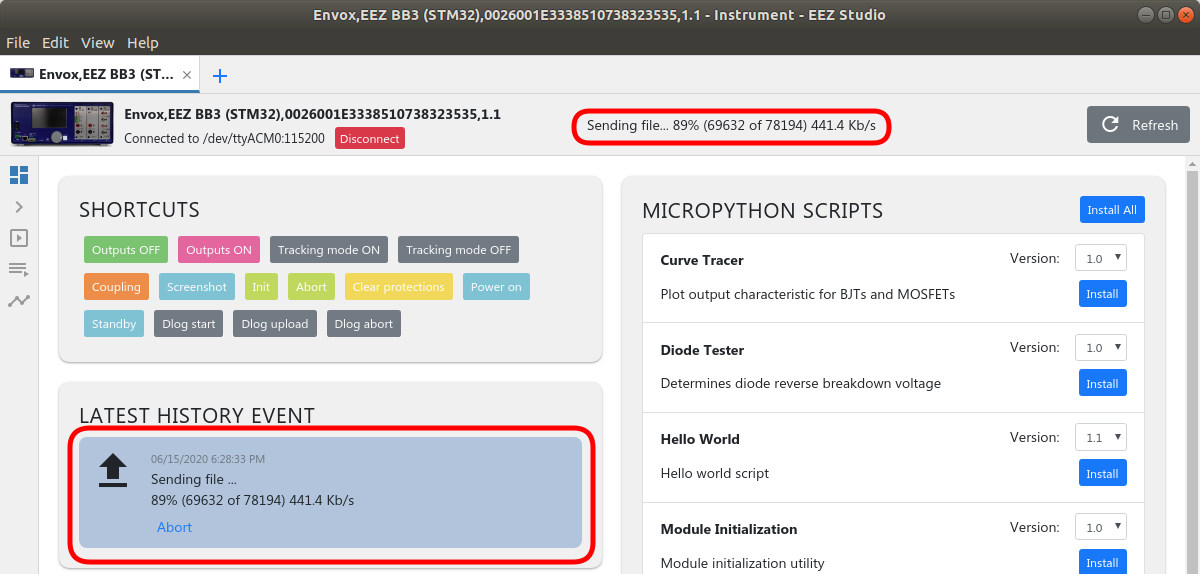Open the Help menu
Image resolution: width=1200 pixels, height=574 pixels.
(143, 43)
